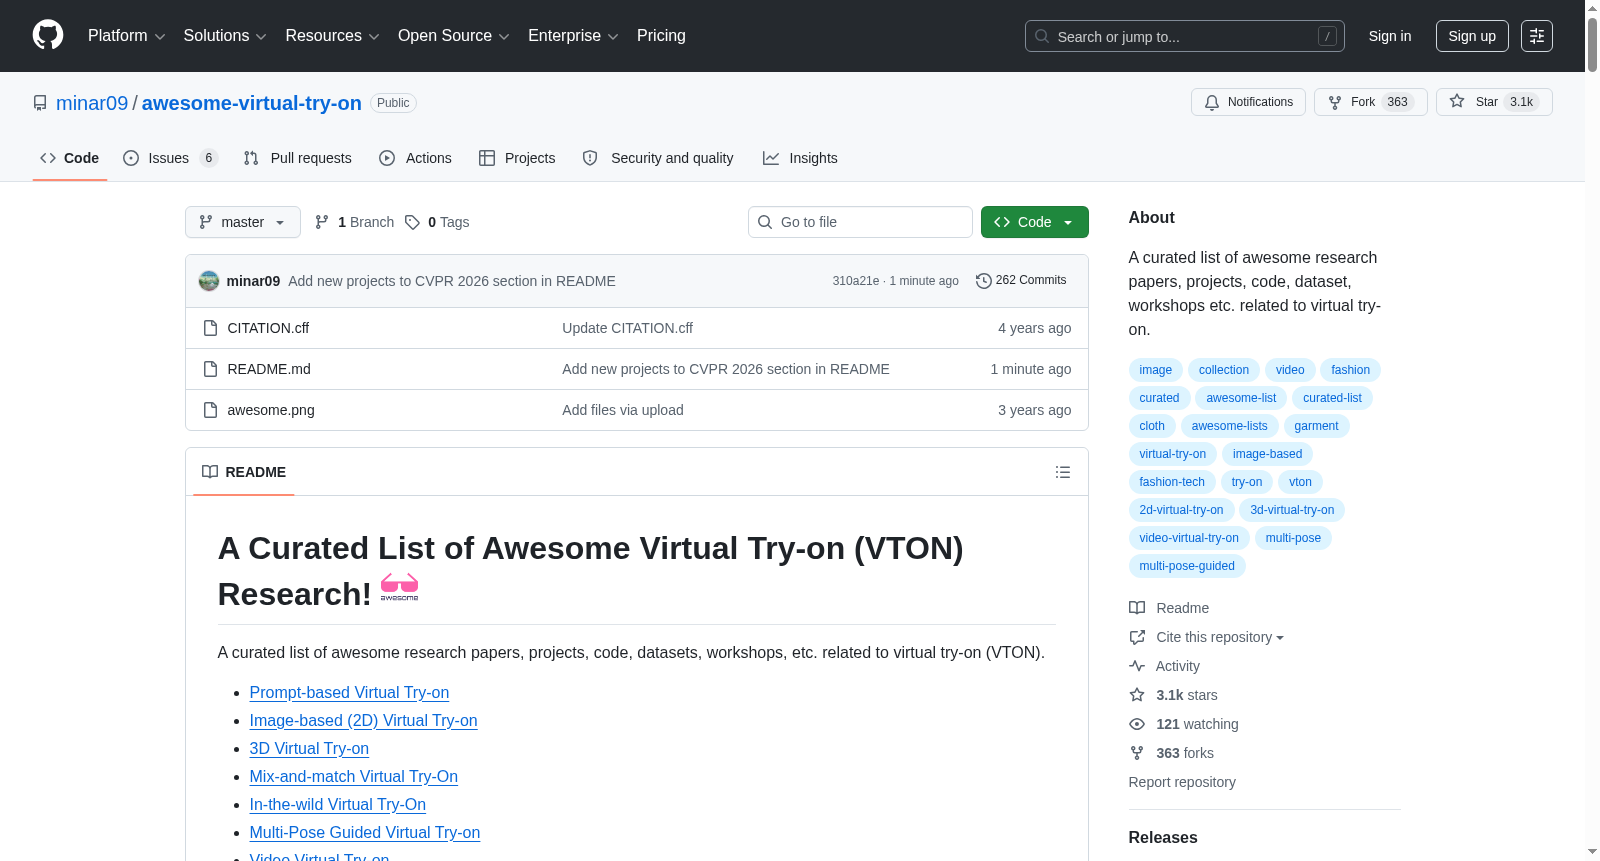Select the virtual-try-on topic tag

point(1173,454)
